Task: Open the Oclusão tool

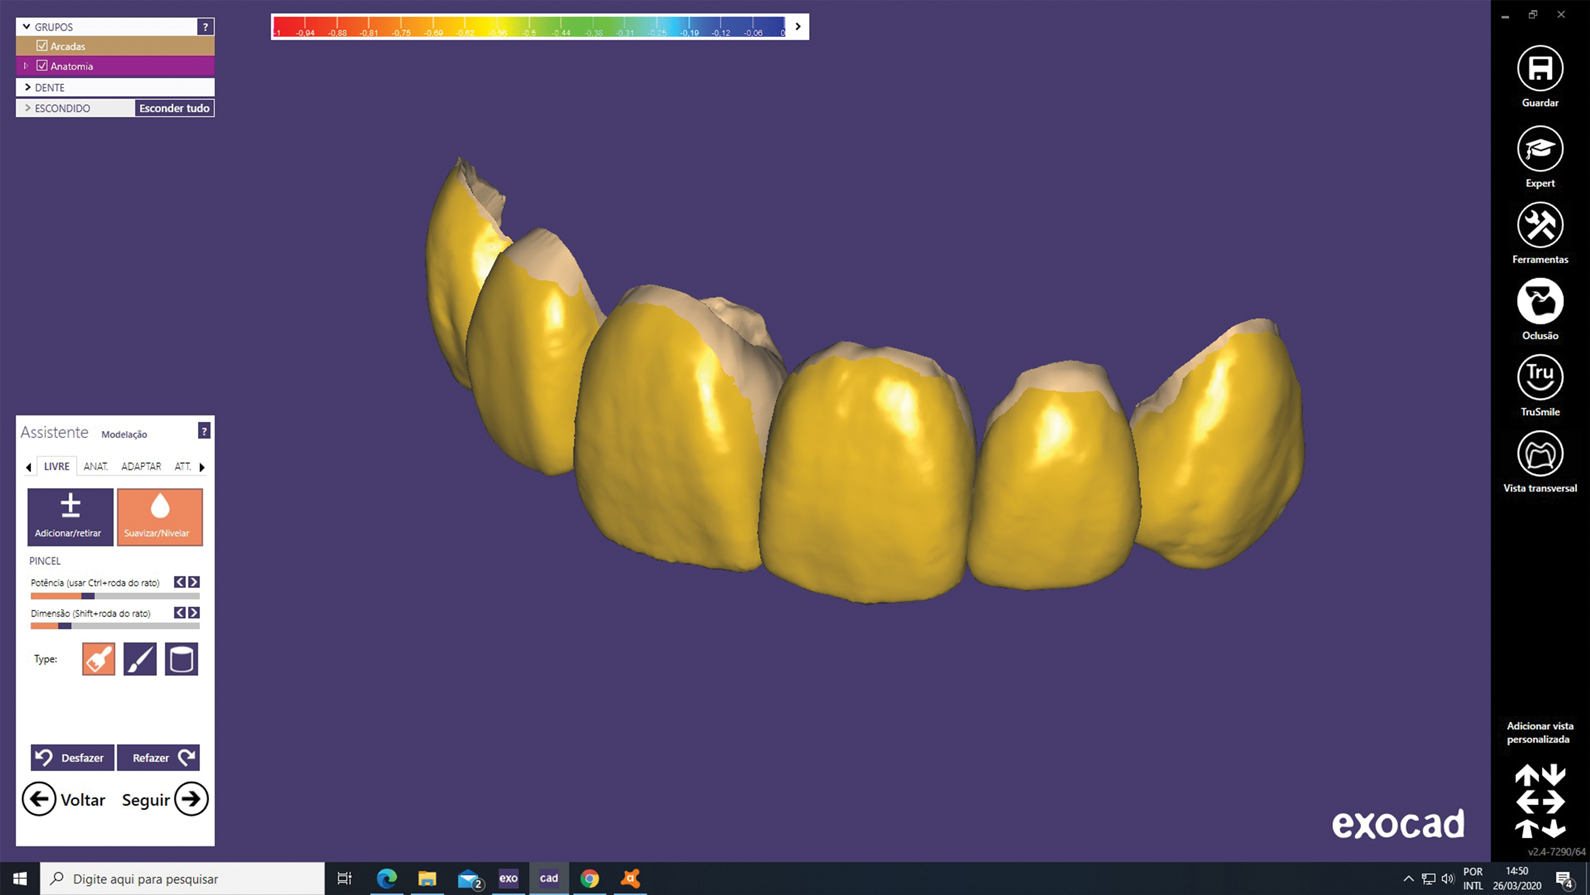Action: (x=1539, y=302)
